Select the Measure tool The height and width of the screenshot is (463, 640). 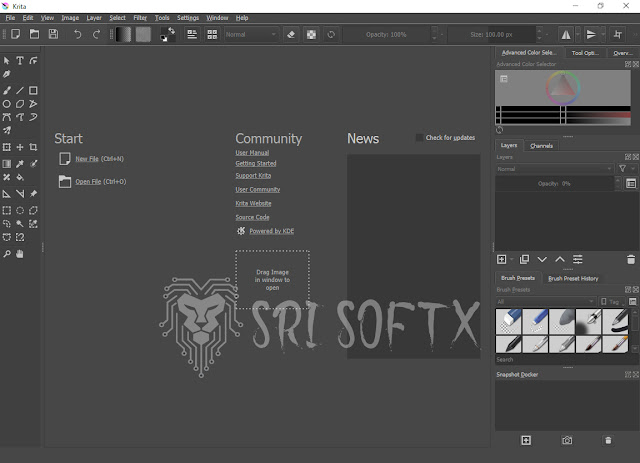pyautogui.click(x=7, y=194)
